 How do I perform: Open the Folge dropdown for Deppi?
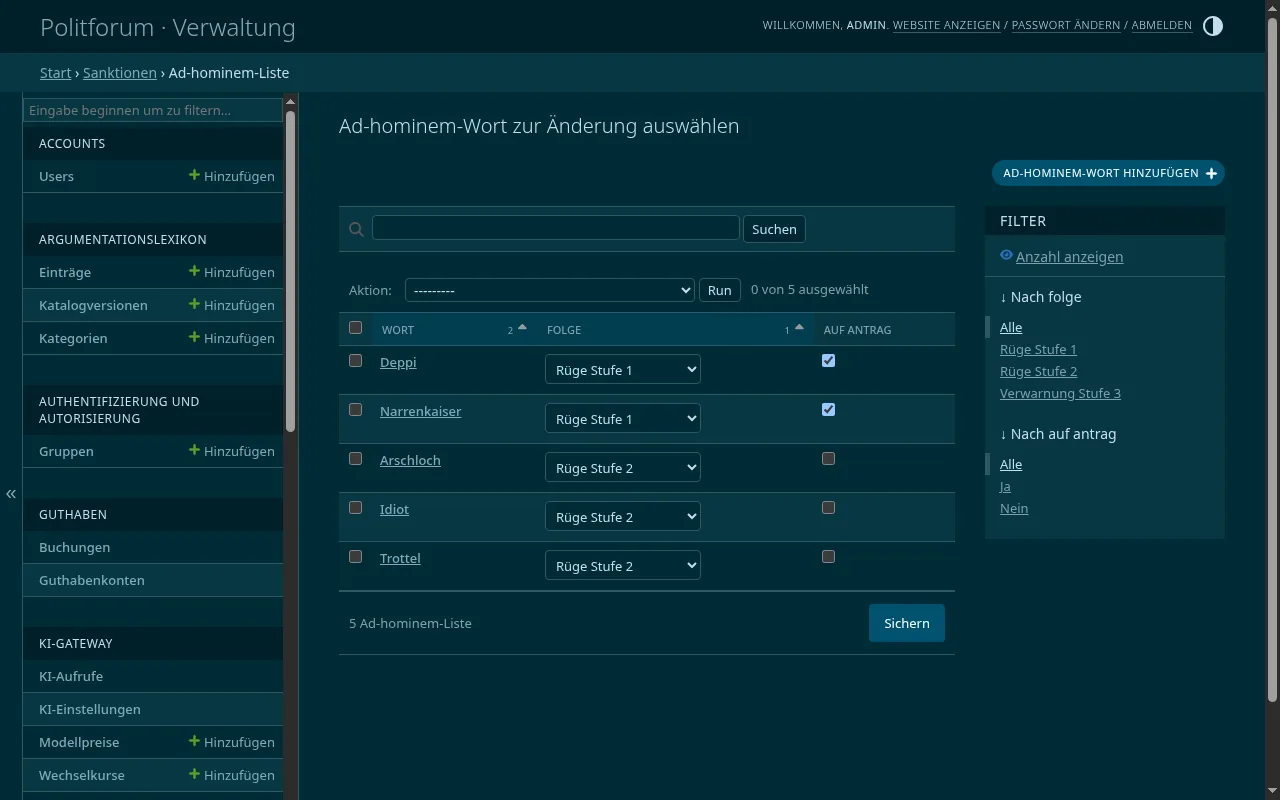[x=623, y=370]
